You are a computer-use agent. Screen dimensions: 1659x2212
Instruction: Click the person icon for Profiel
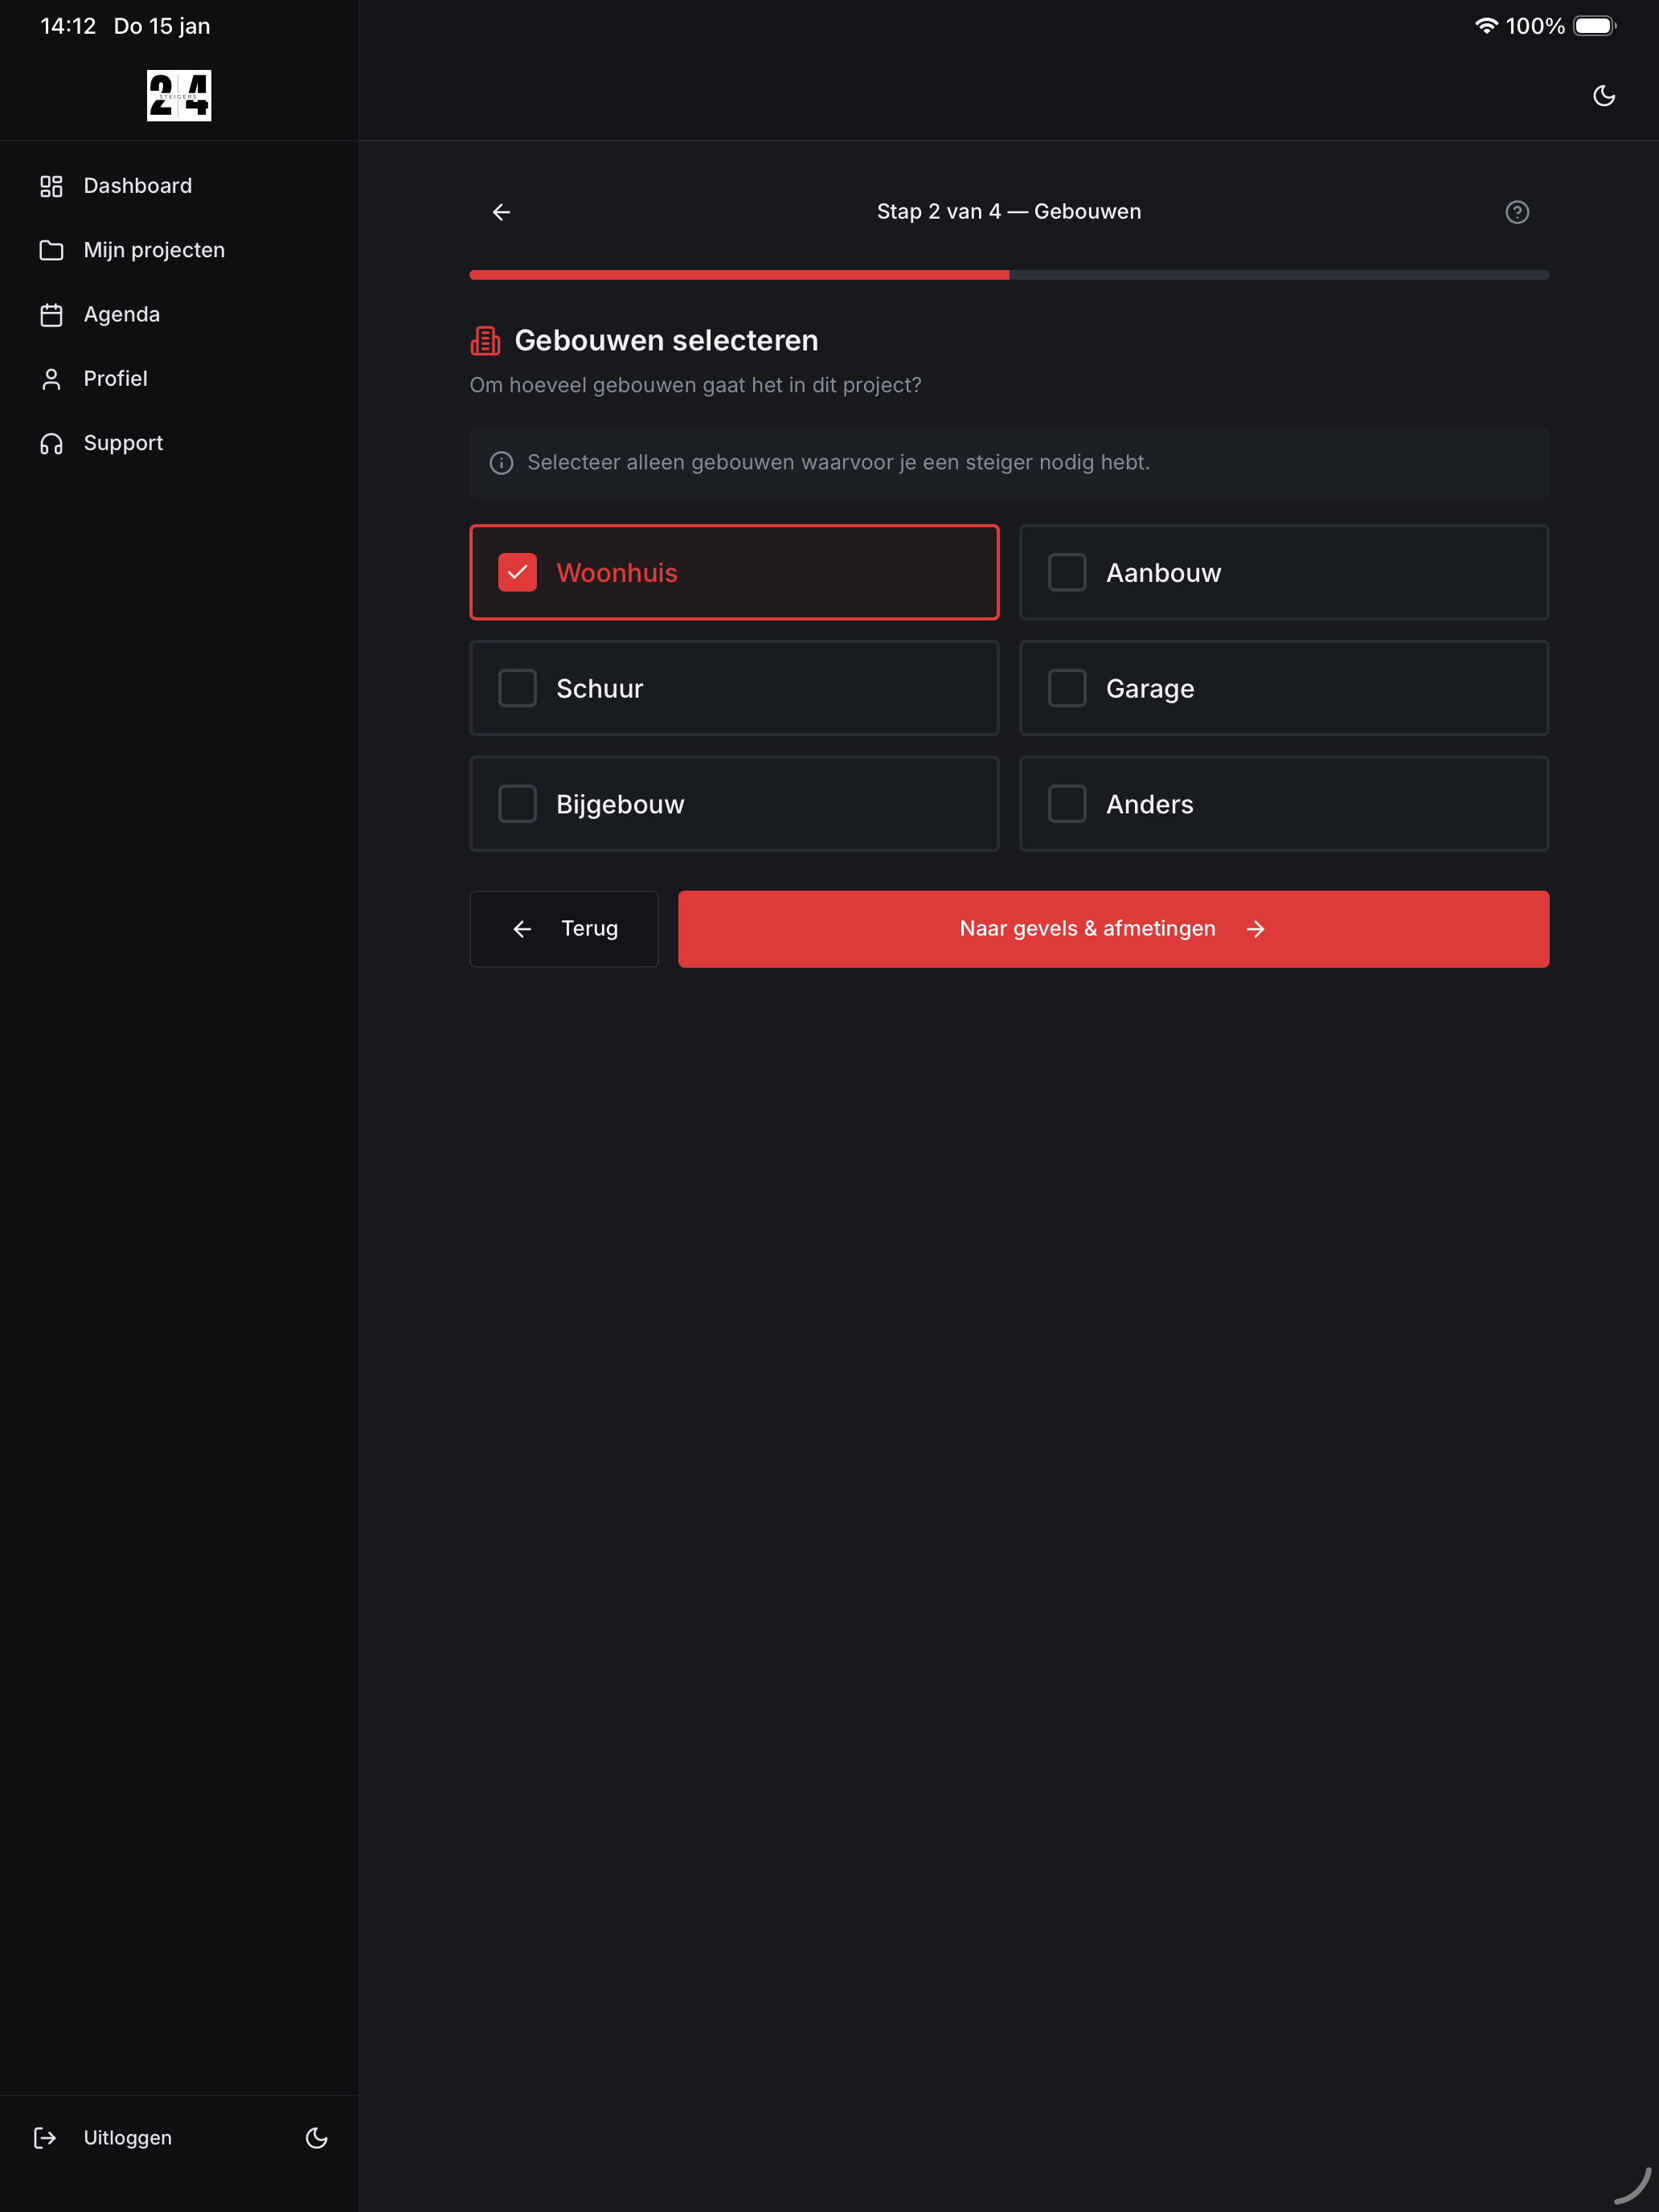click(x=51, y=379)
